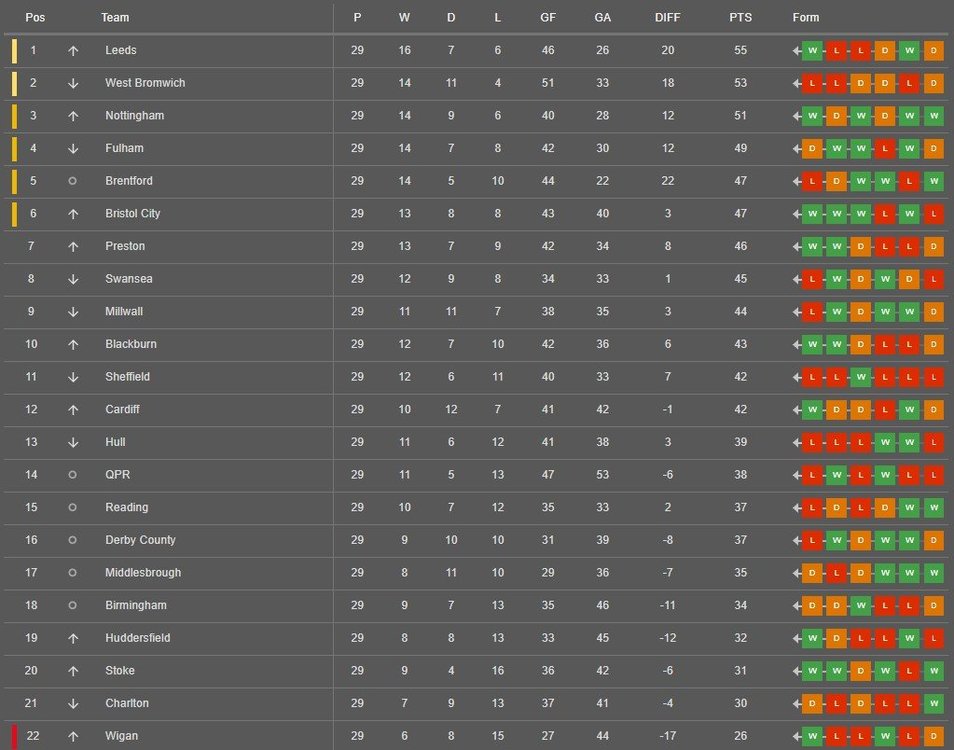Open the Huddersfield team link
Image resolution: width=954 pixels, height=750 pixels.
click(138, 637)
